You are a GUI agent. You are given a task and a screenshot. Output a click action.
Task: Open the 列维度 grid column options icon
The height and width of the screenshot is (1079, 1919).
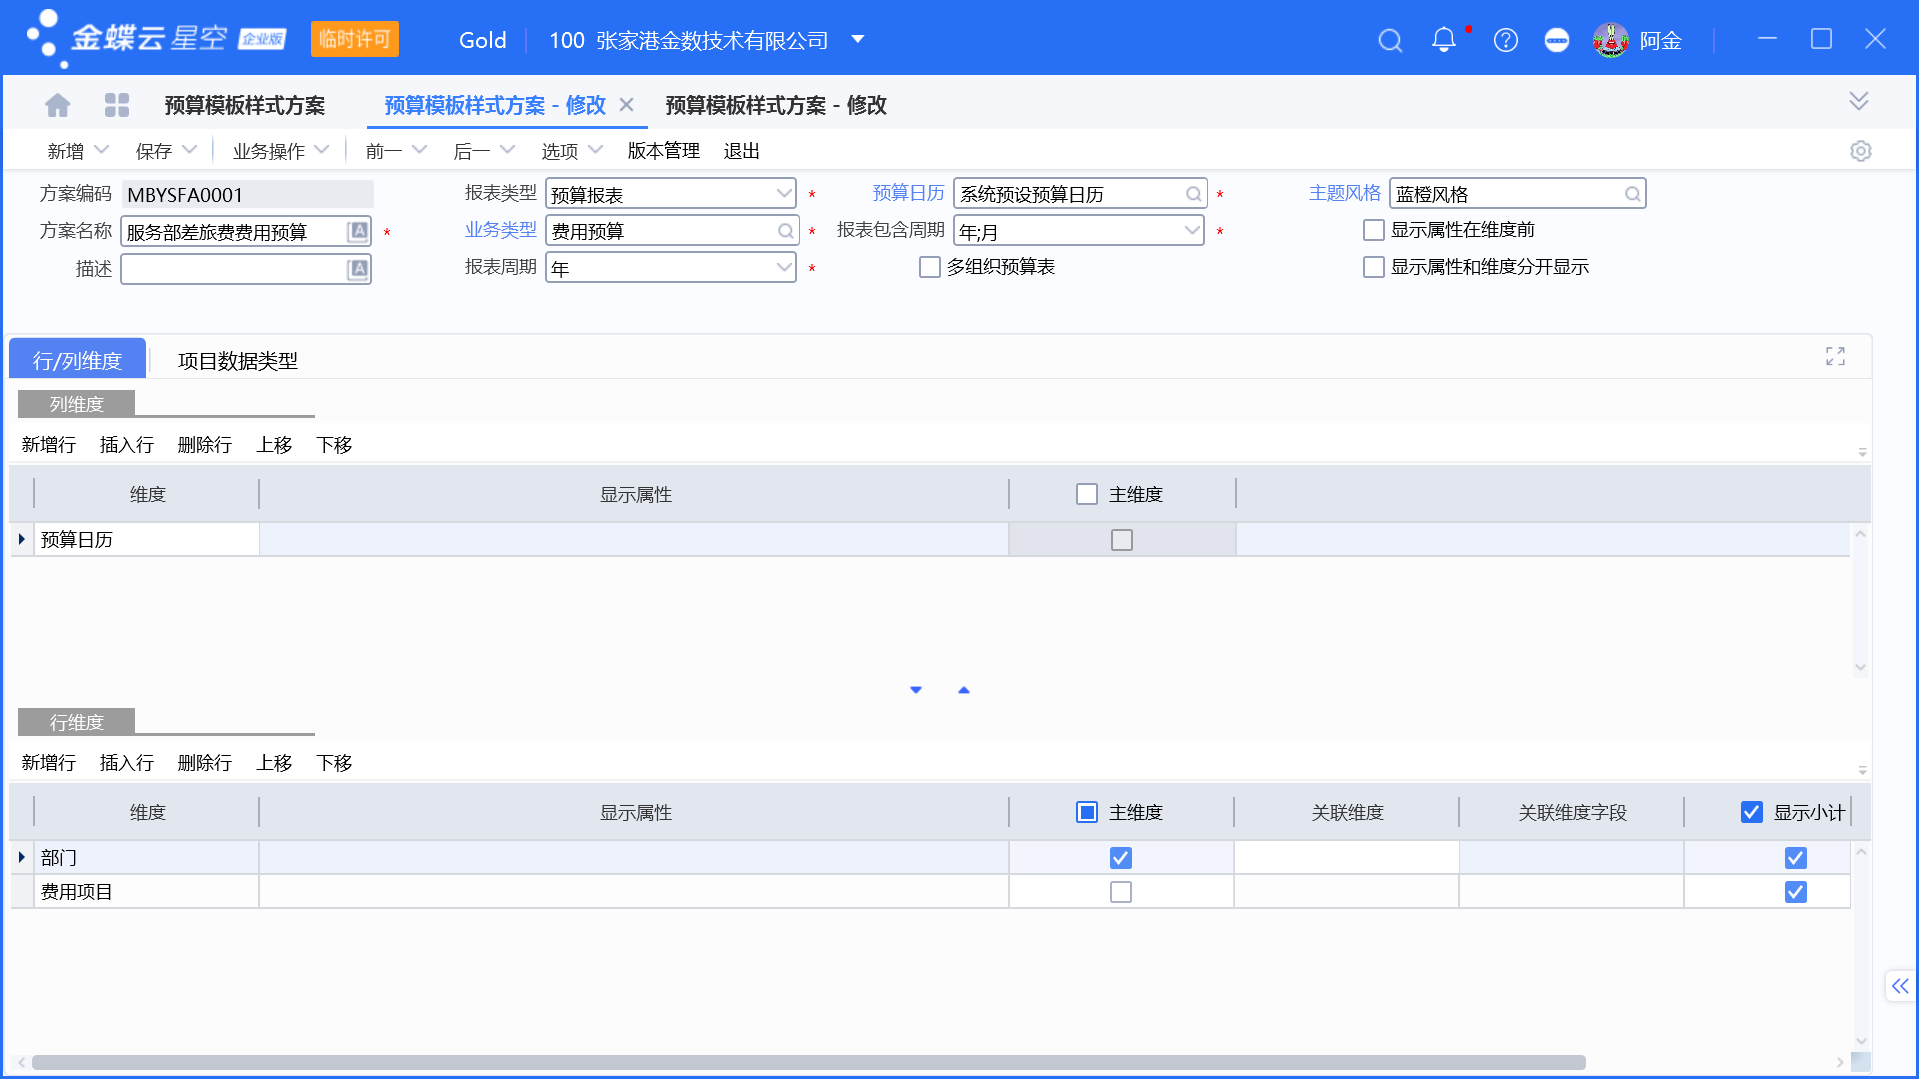pyautogui.click(x=1862, y=452)
